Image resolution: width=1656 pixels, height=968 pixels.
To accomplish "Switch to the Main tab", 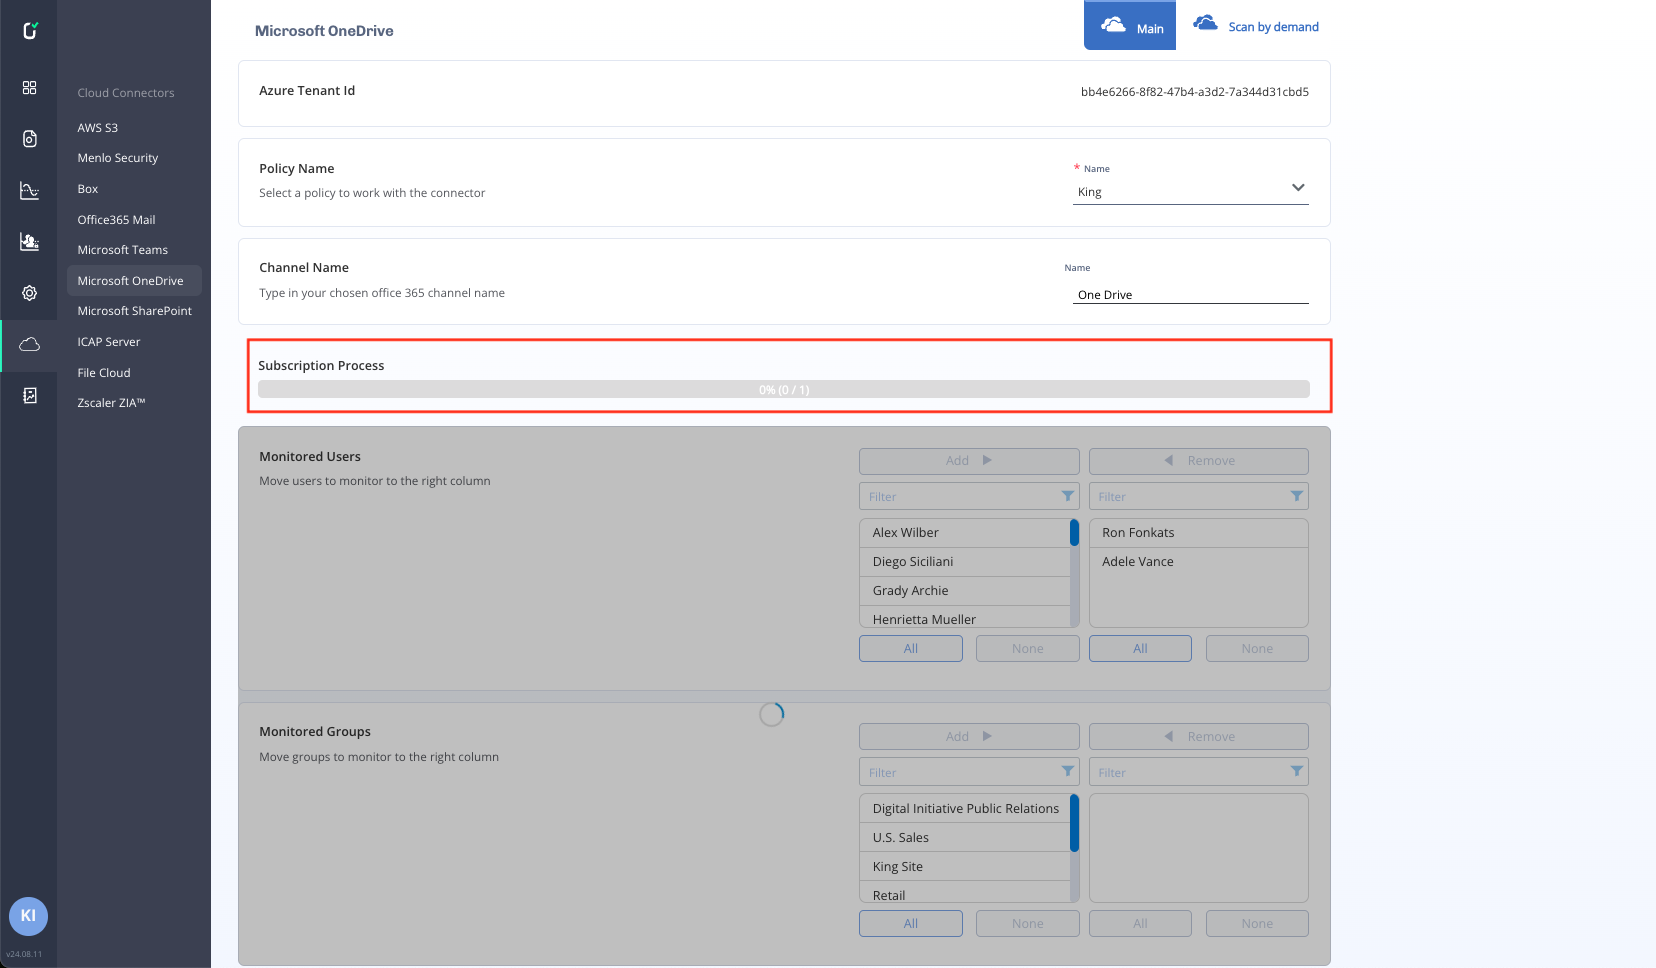I will [x=1130, y=26].
